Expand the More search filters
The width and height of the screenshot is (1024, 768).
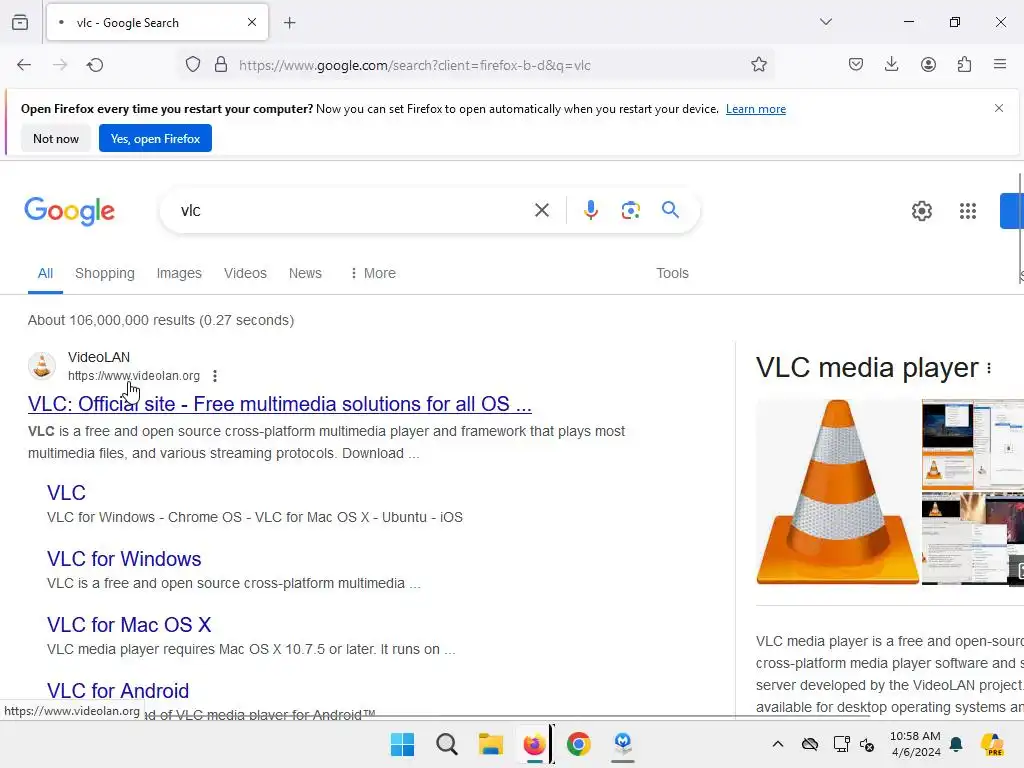coord(373,273)
